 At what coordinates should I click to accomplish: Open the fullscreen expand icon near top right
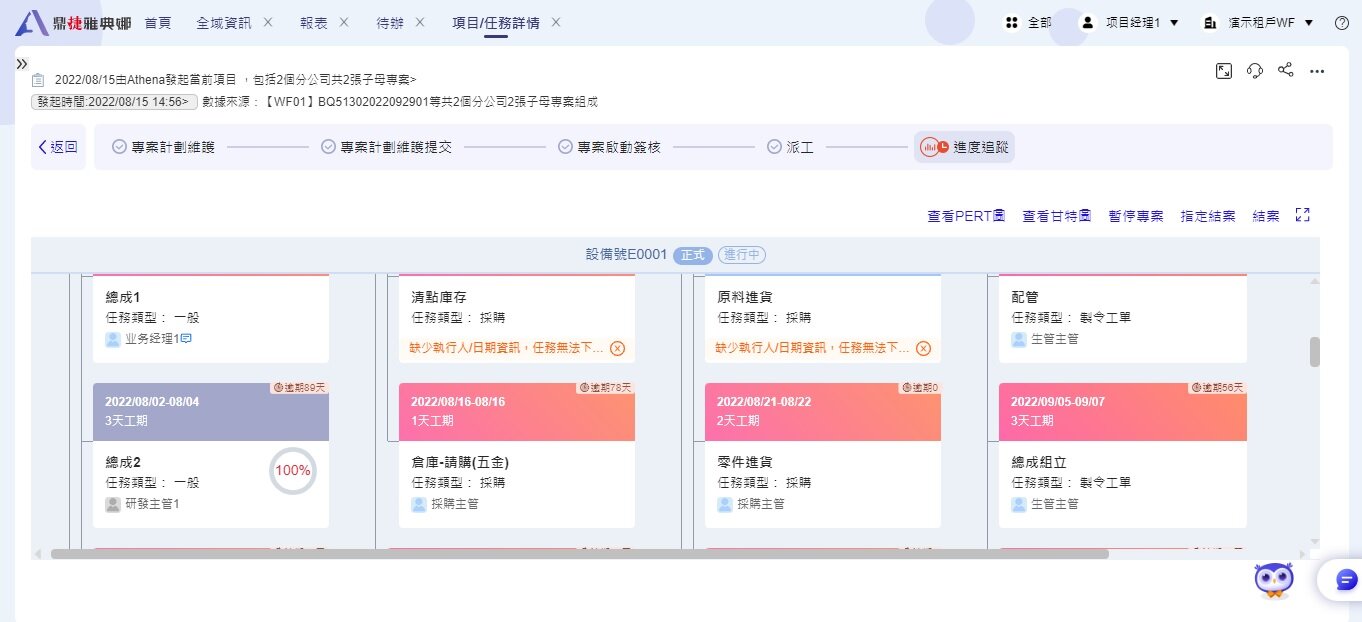1224,72
